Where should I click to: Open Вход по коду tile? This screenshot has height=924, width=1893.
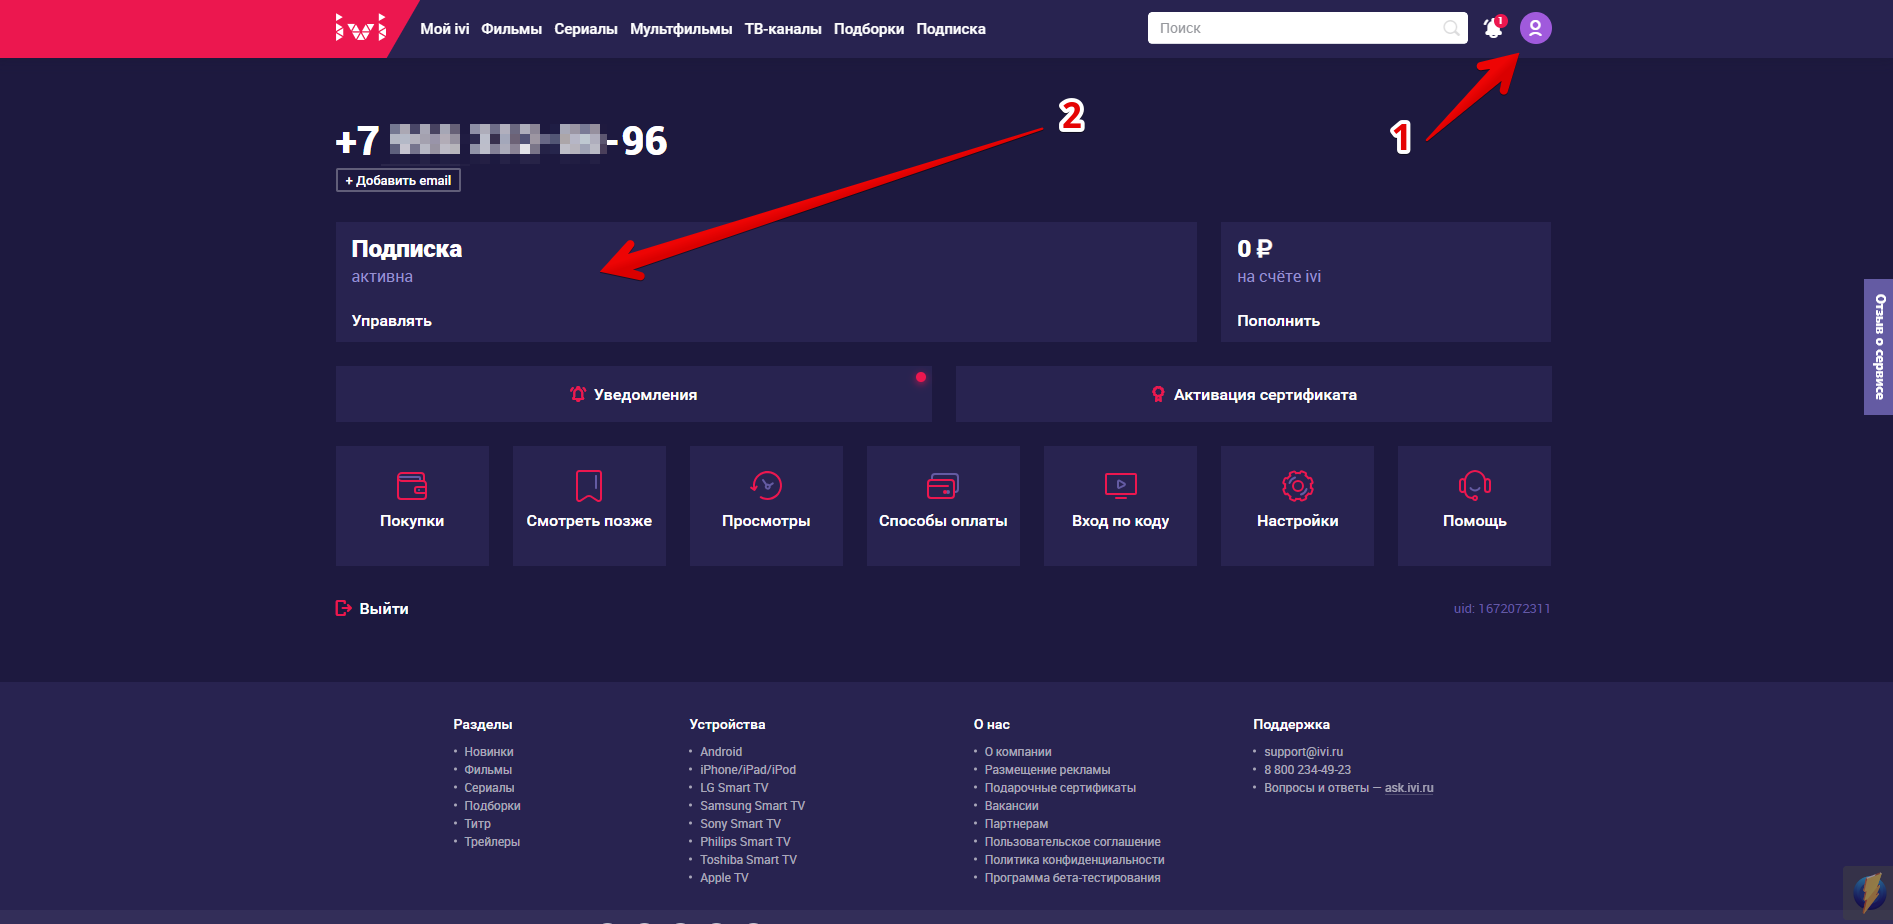pyautogui.click(x=1120, y=505)
